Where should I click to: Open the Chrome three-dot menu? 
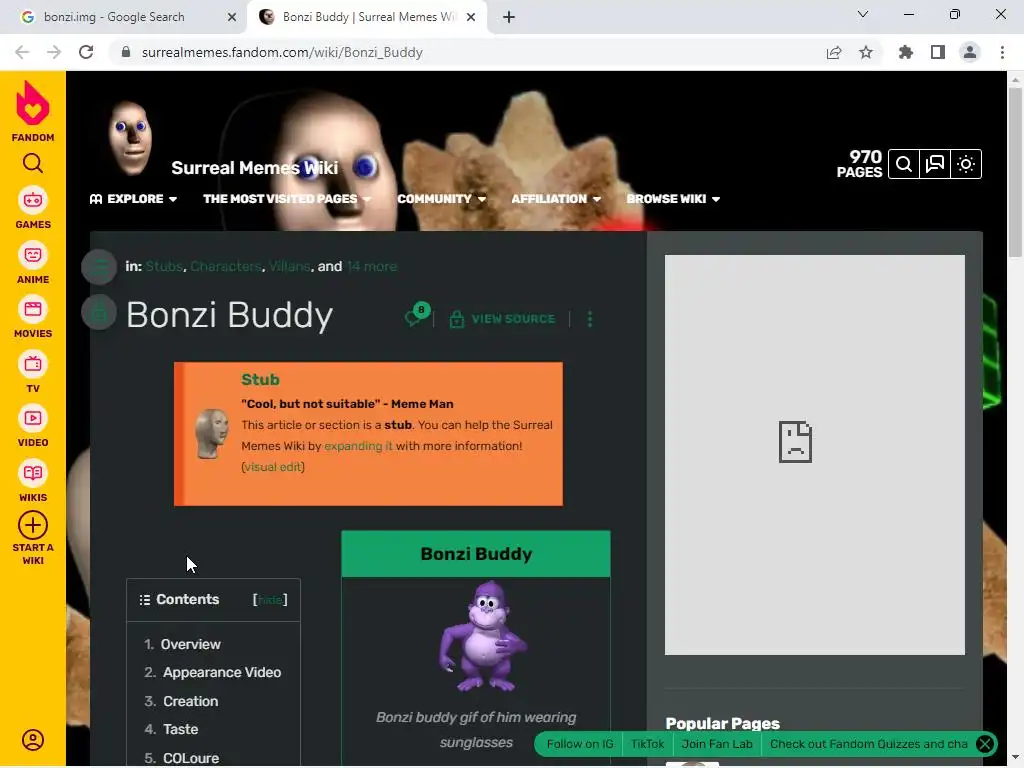tap(1002, 52)
